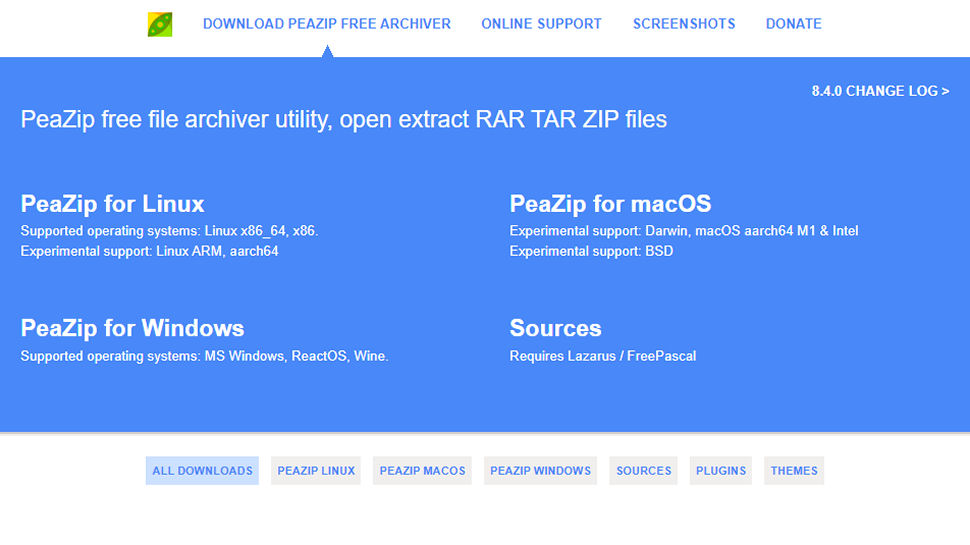Image resolution: width=970 pixels, height=545 pixels.
Task: Open Download PeaZip Free Archiver menu
Action: 327,24
